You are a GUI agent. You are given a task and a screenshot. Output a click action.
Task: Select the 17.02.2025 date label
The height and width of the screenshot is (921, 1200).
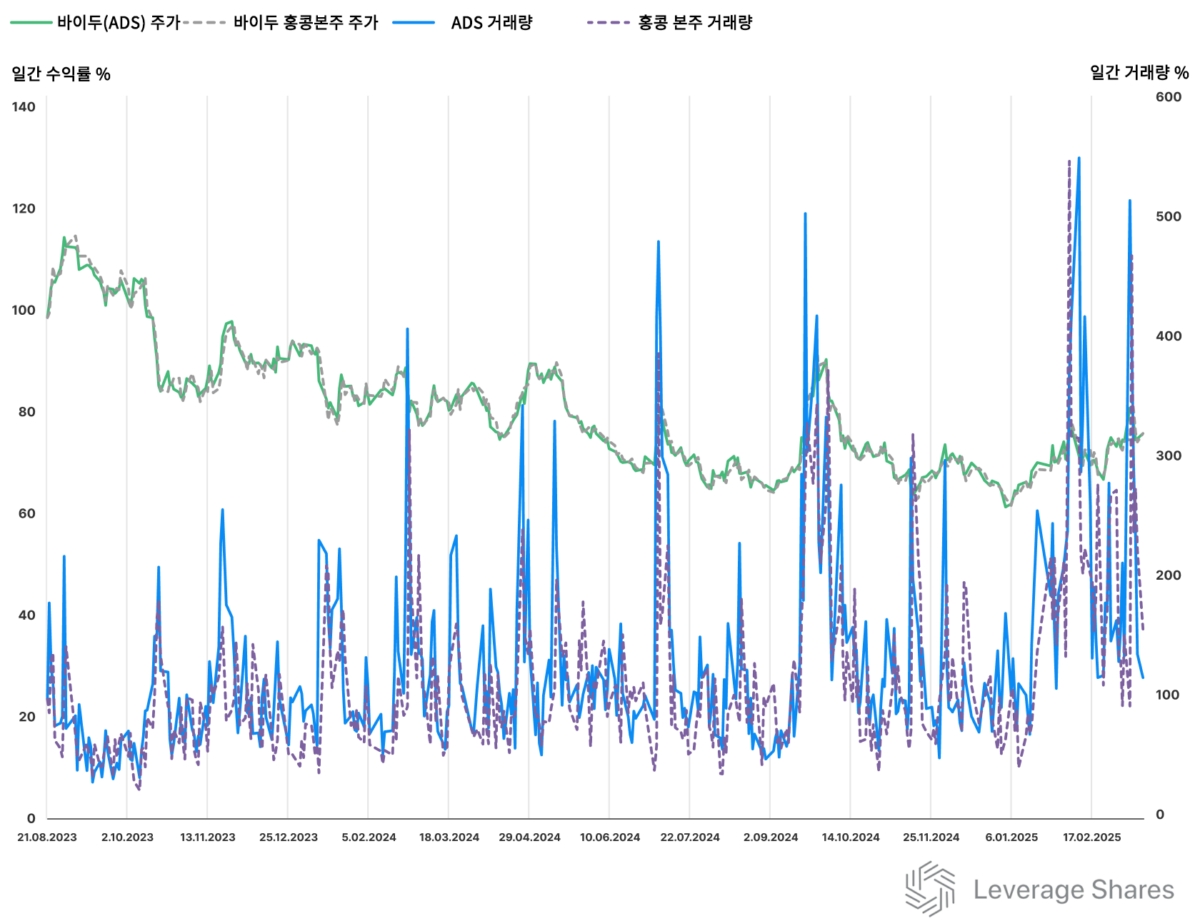(x=1091, y=837)
